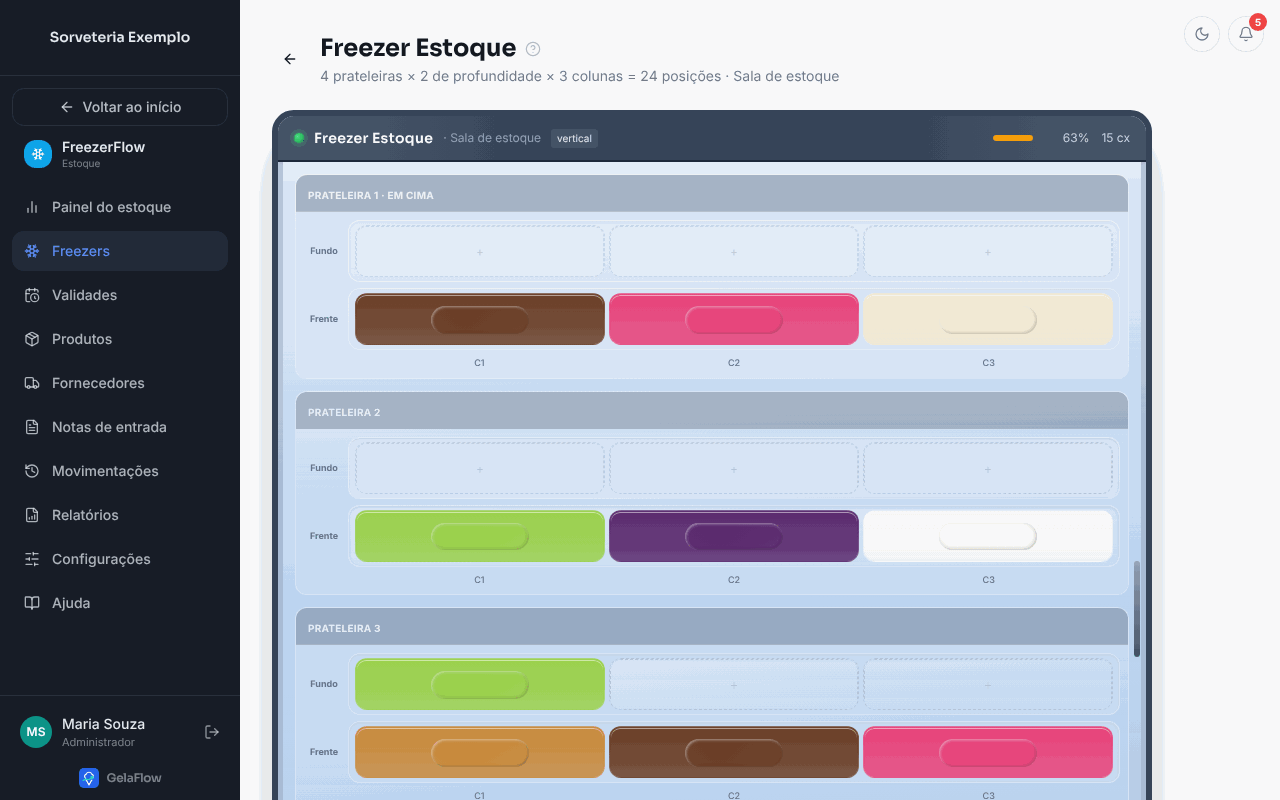Click the Movimentações history icon
This screenshot has width=1280, height=800.
click(32, 471)
